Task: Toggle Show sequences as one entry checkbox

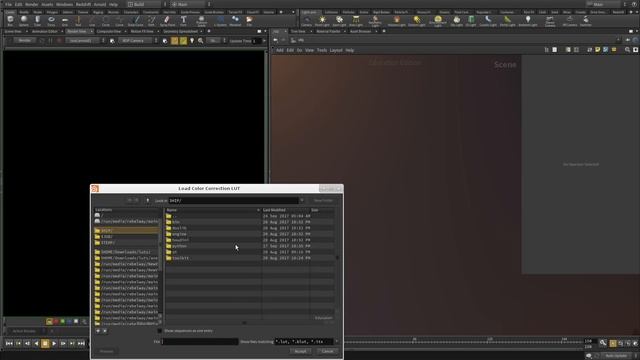Action: pyautogui.click(x=160, y=331)
